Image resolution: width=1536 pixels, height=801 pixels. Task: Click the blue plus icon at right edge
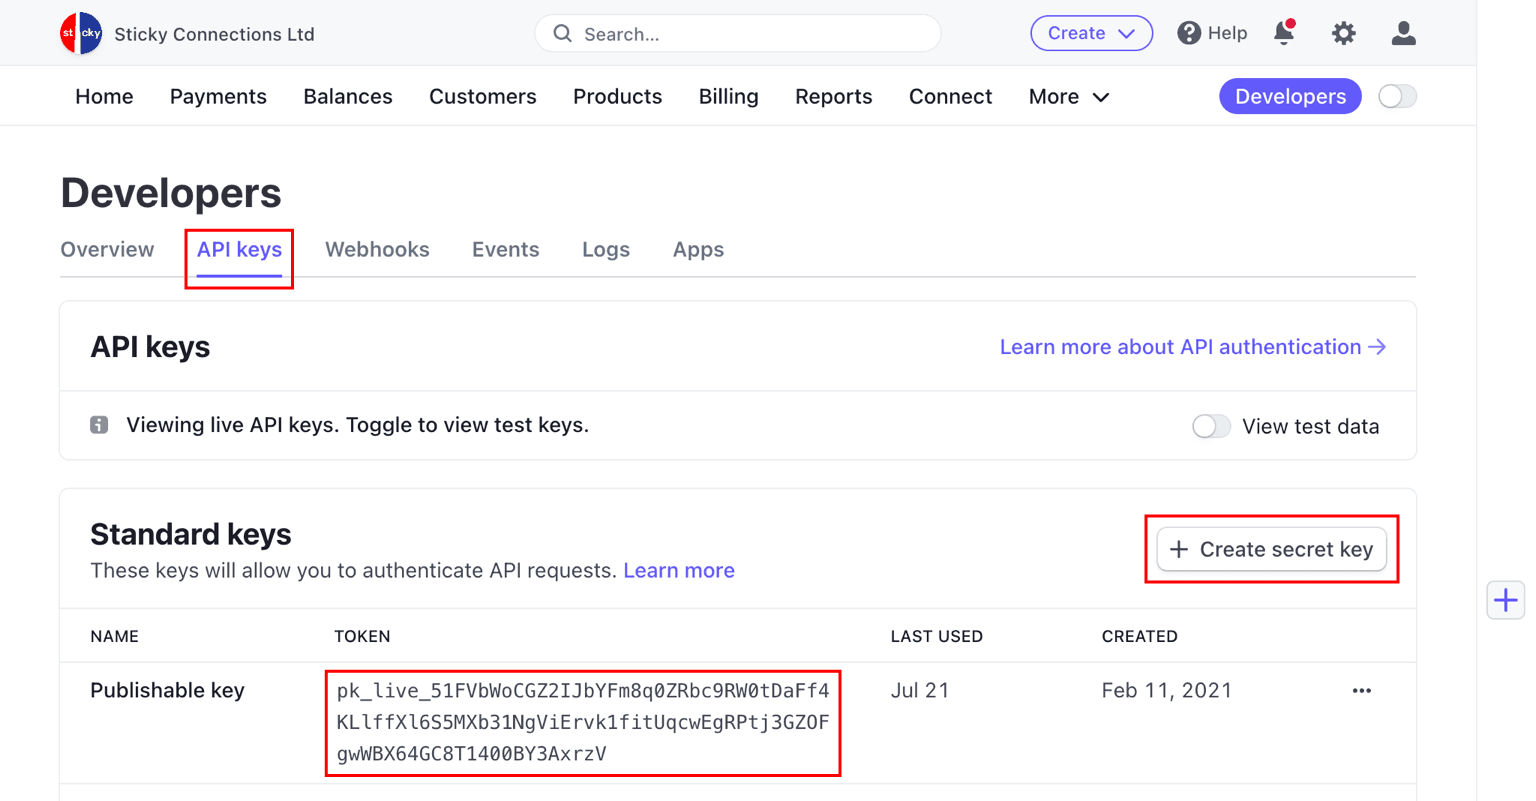(x=1506, y=601)
